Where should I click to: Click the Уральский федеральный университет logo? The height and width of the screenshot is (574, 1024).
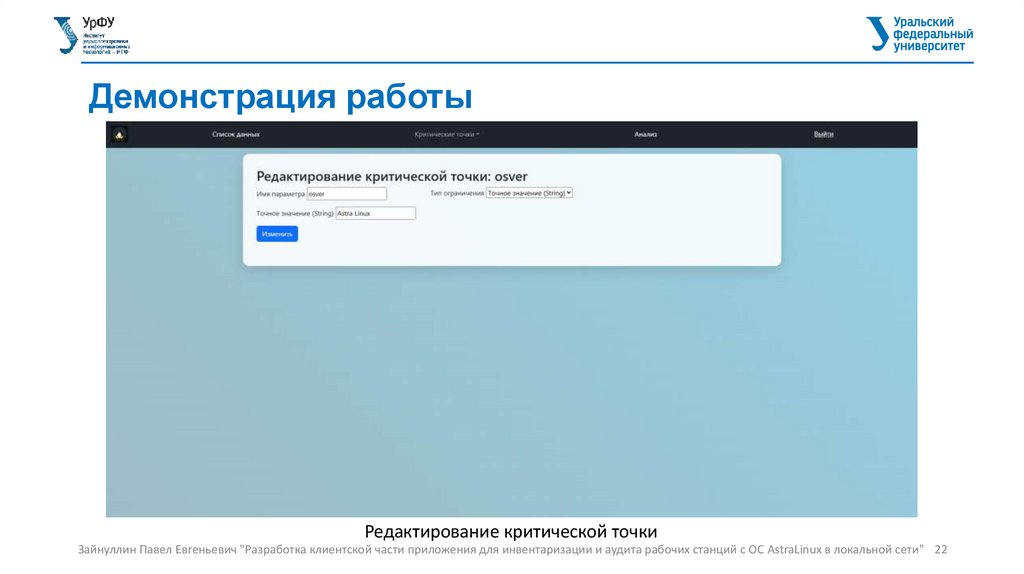tap(920, 34)
